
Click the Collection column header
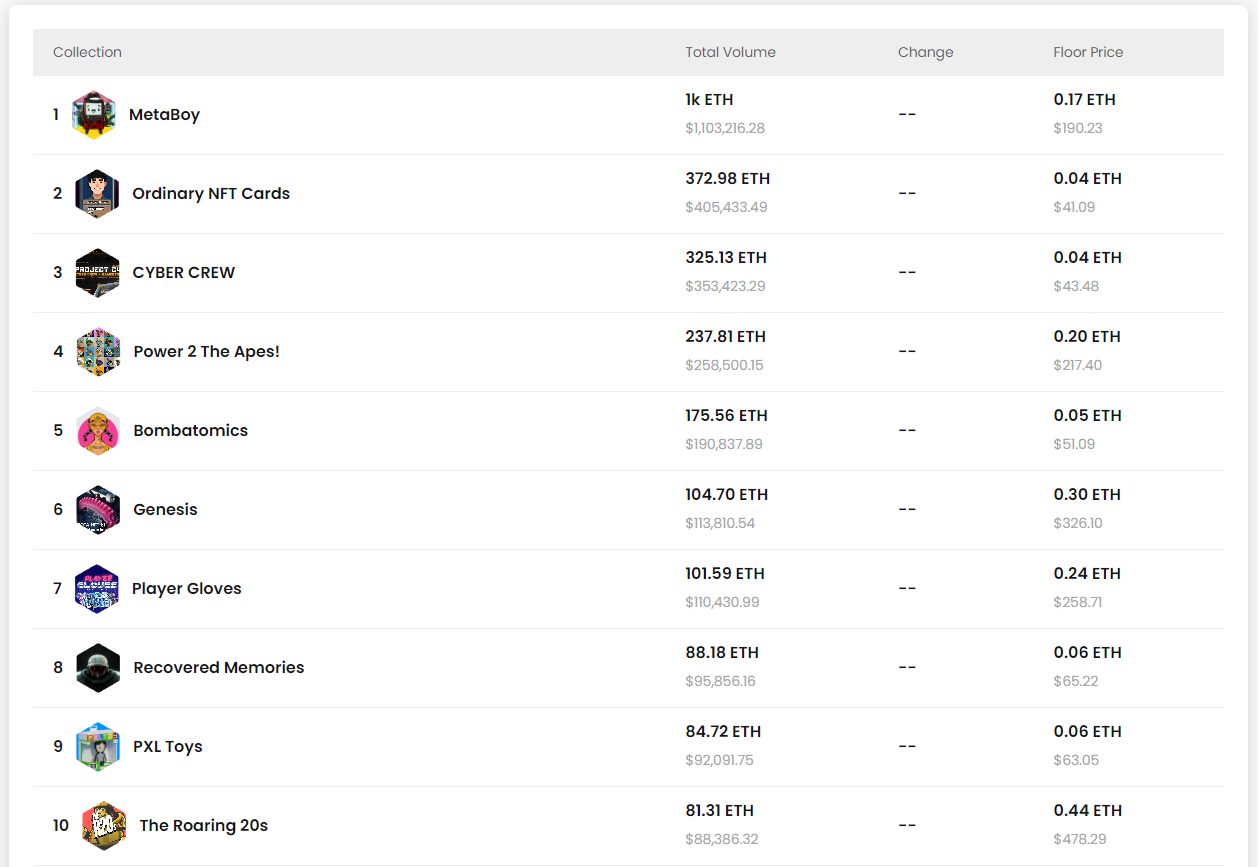pos(87,52)
